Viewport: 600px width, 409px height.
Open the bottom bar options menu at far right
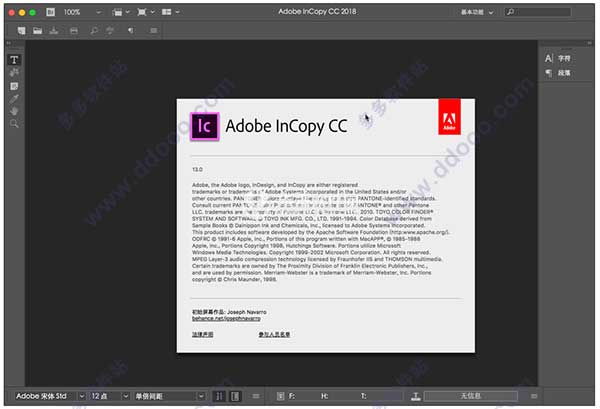pyautogui.click(x=534, y=396)
